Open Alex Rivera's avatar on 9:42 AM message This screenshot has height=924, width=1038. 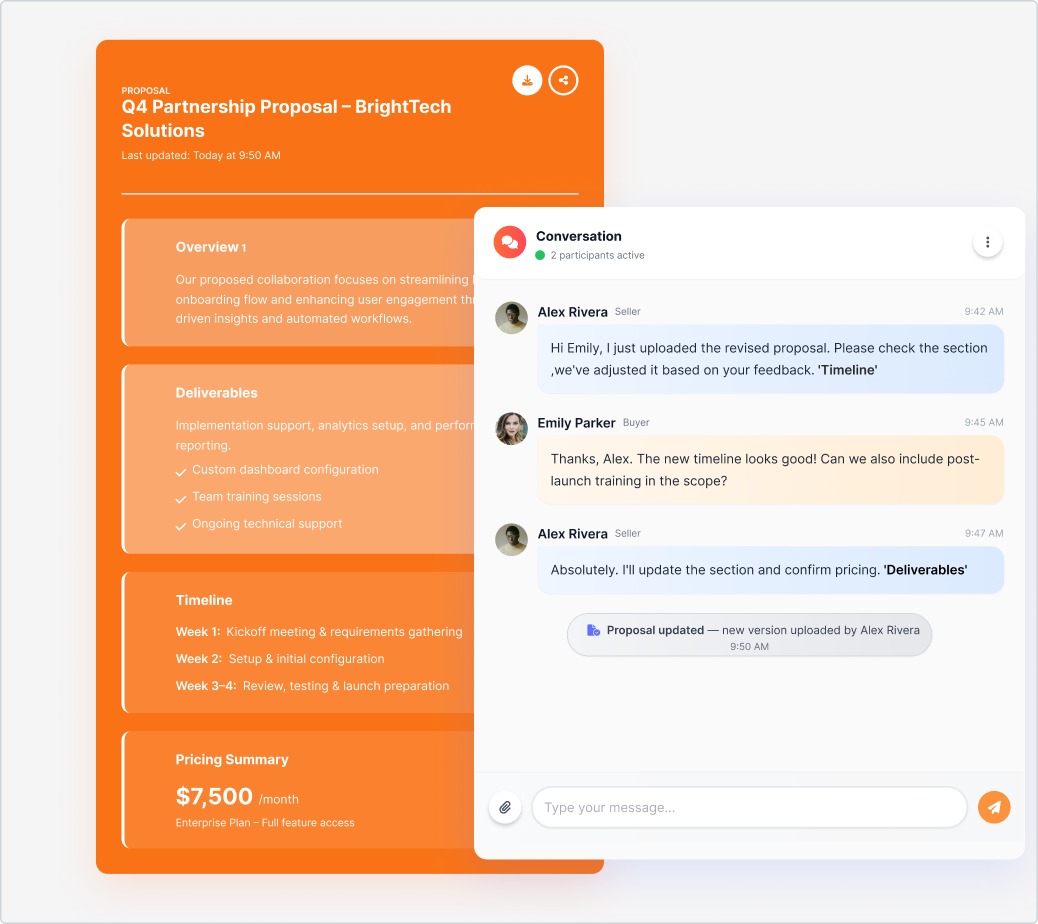[x=511, y=318]
